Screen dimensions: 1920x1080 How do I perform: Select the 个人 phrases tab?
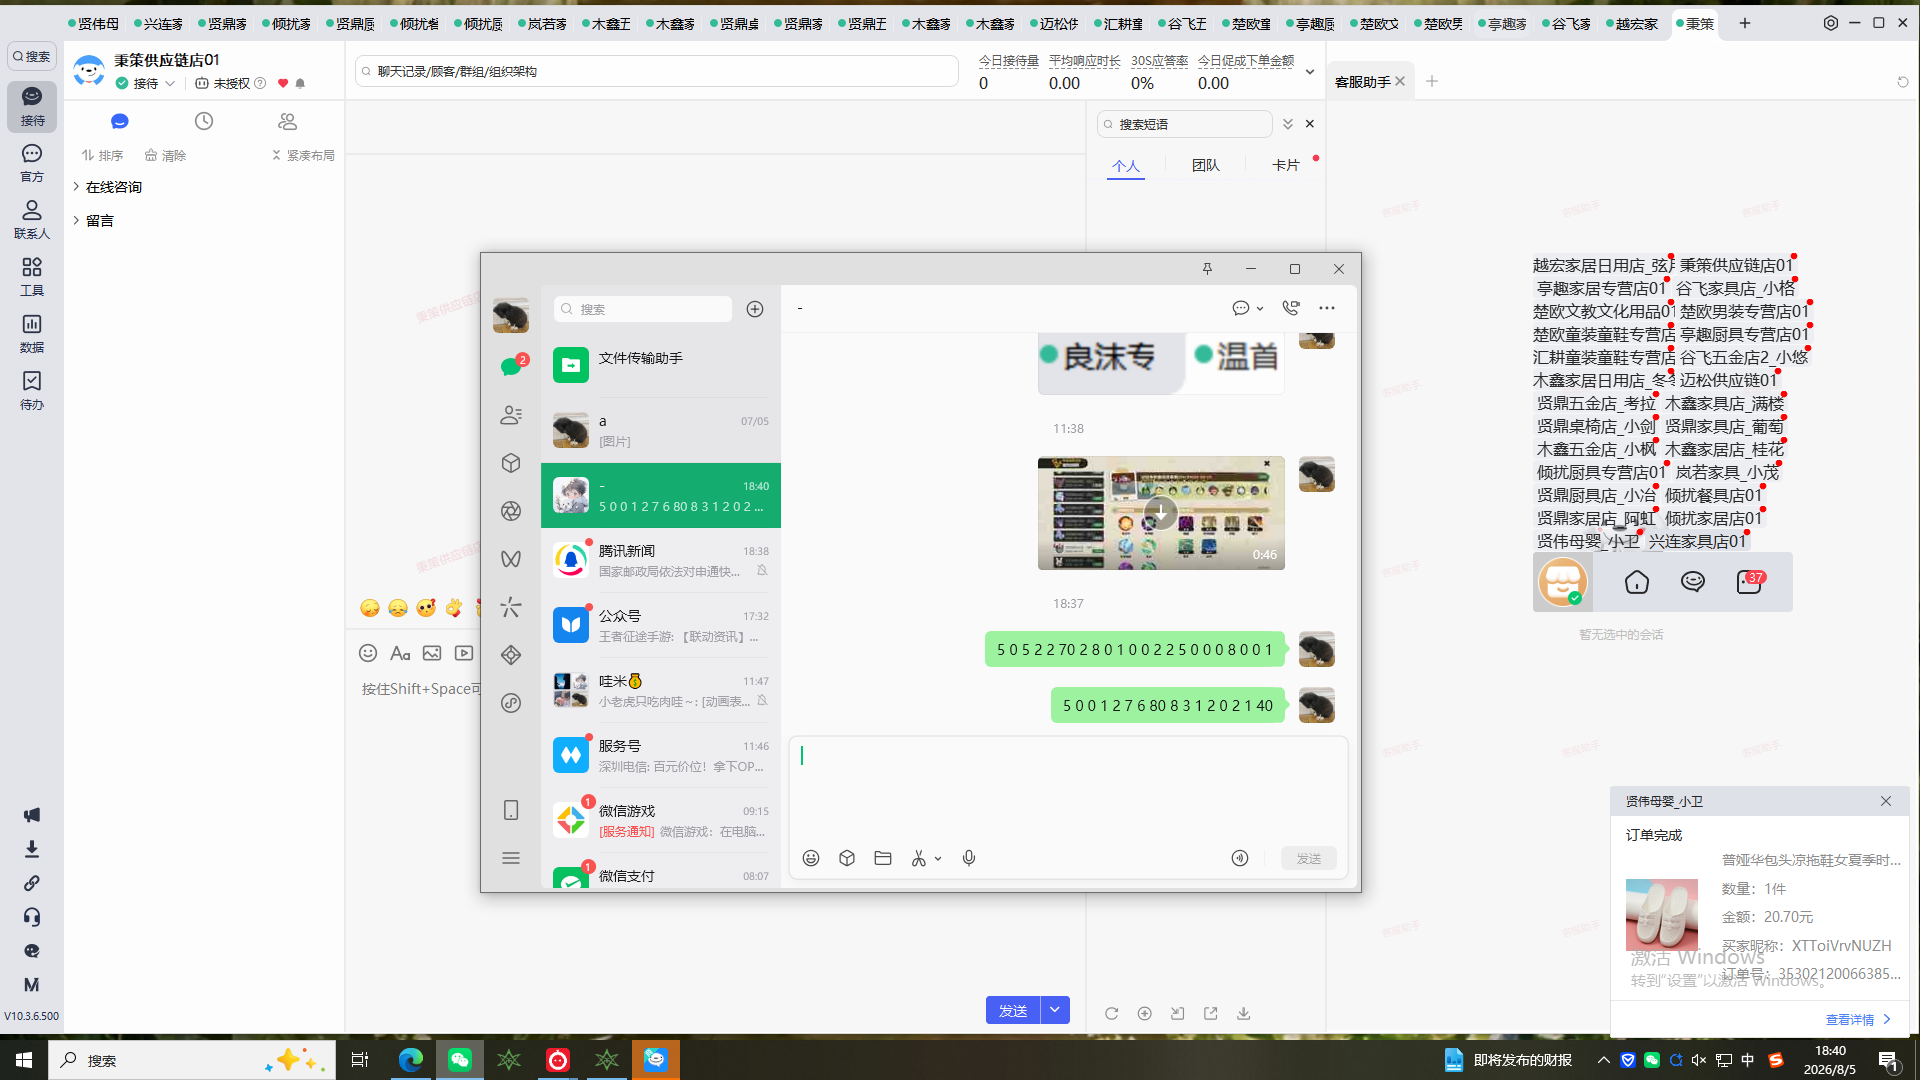click(x=1126, y=166)
